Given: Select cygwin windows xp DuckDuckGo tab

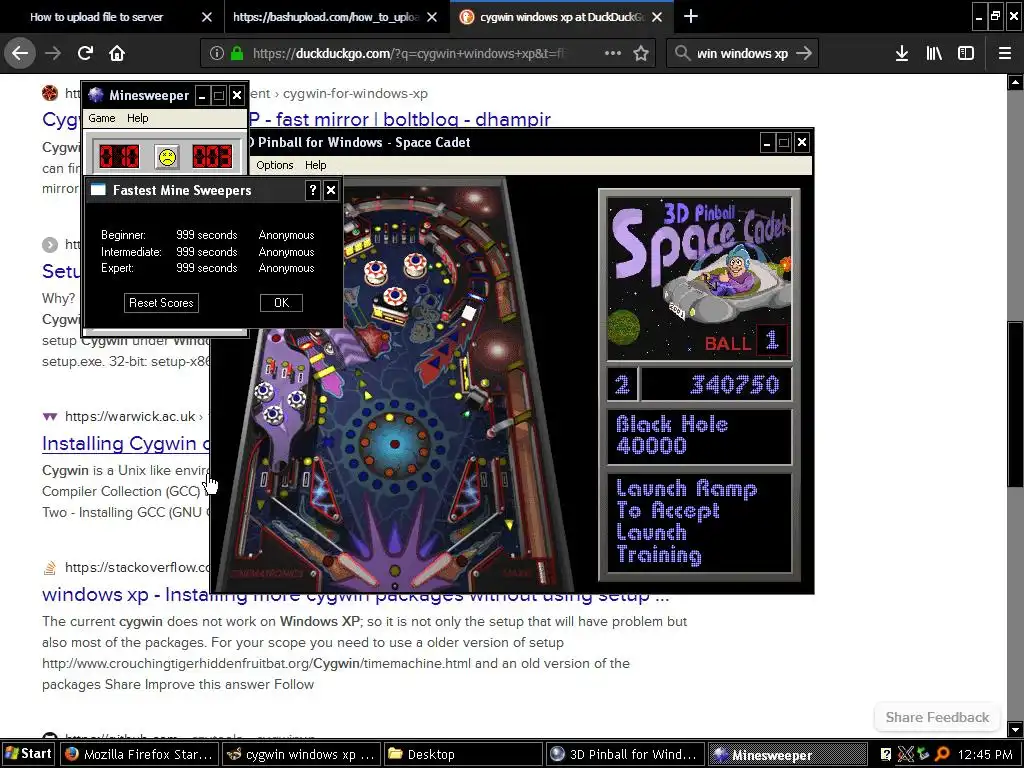Looking at the screenshot, I should coord(562,17).
